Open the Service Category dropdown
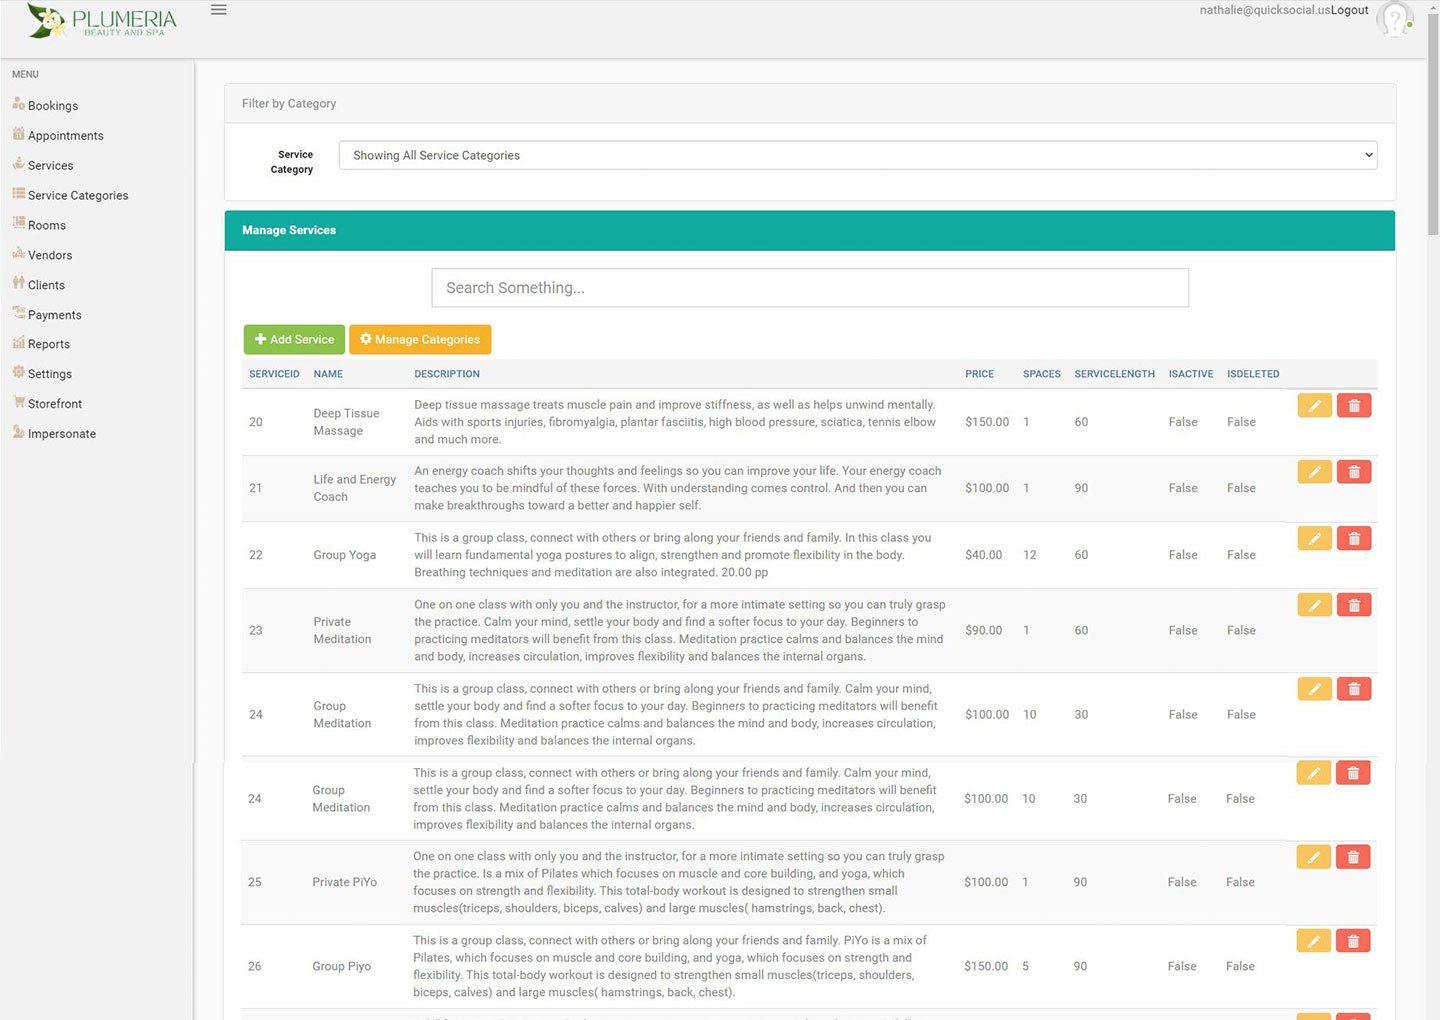Image resolution: width=1440 pixels, height=1020 pixels. (857, 155)
